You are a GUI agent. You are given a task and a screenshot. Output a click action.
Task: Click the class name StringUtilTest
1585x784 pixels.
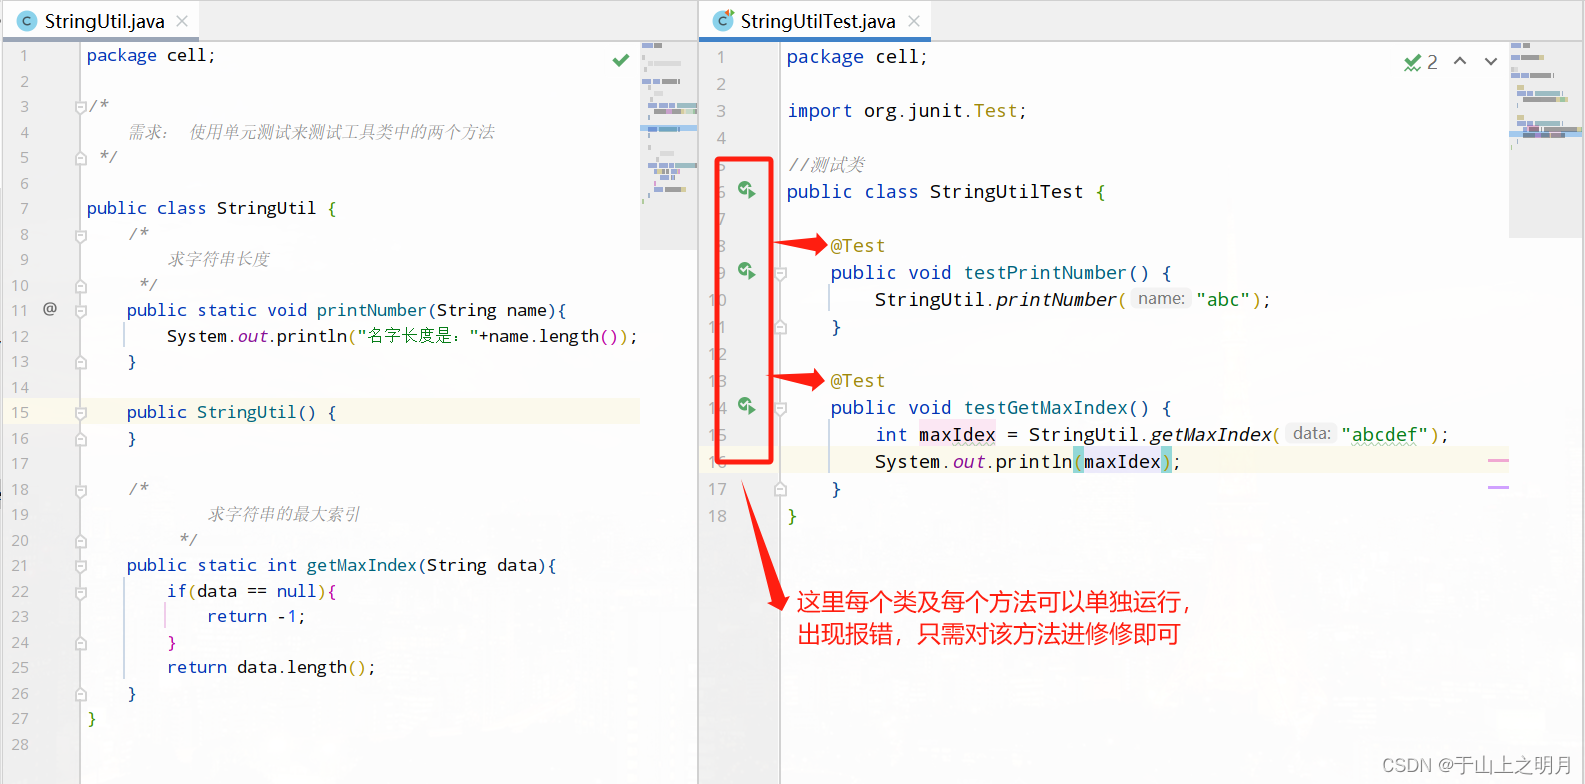[x=1006, y=192]
